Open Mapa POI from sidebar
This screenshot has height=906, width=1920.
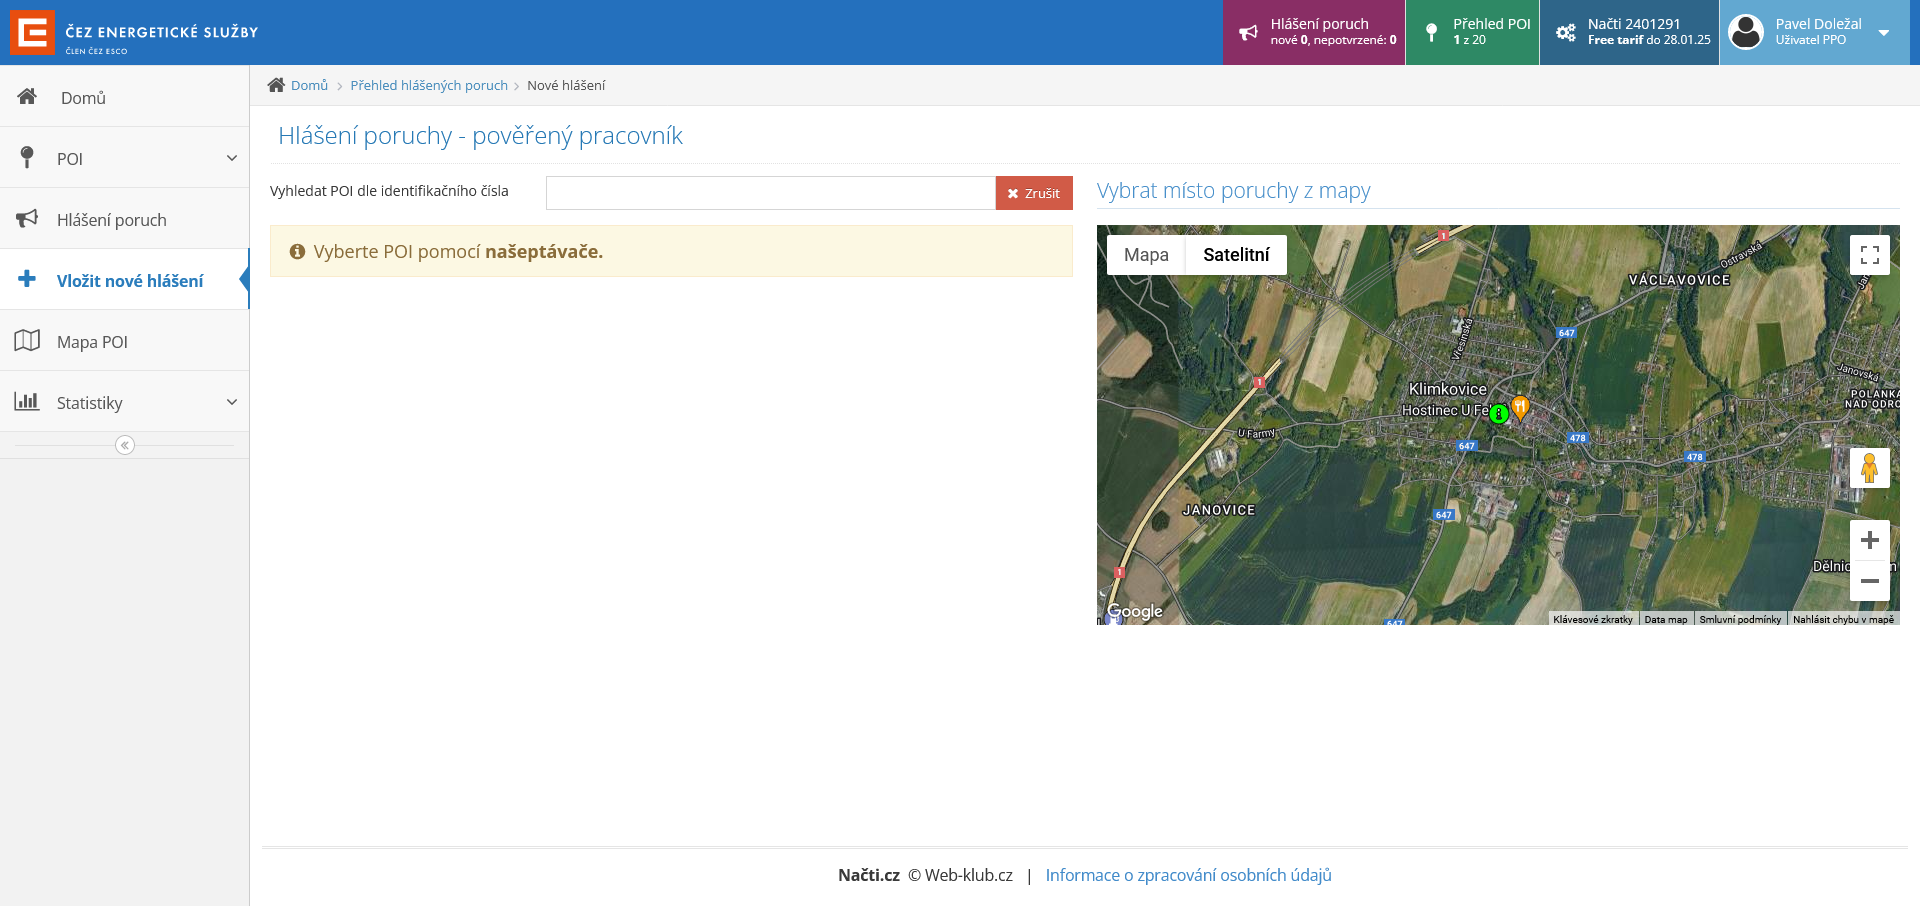92,342
